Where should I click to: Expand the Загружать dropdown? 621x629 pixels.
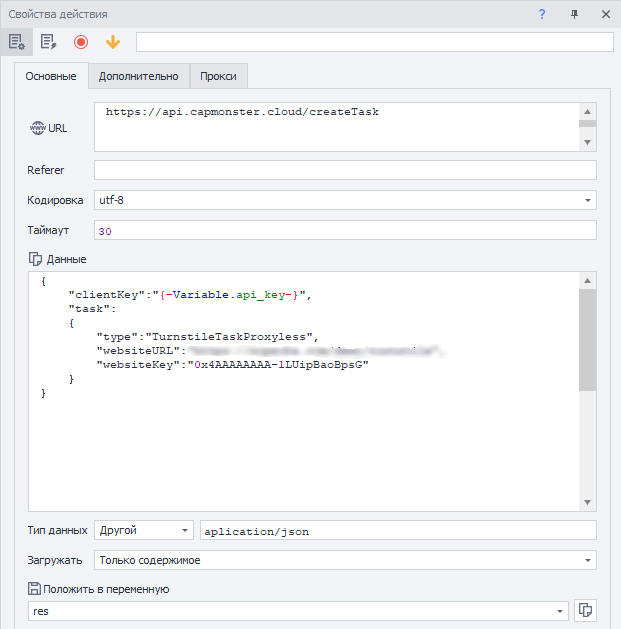pos(586,560)
